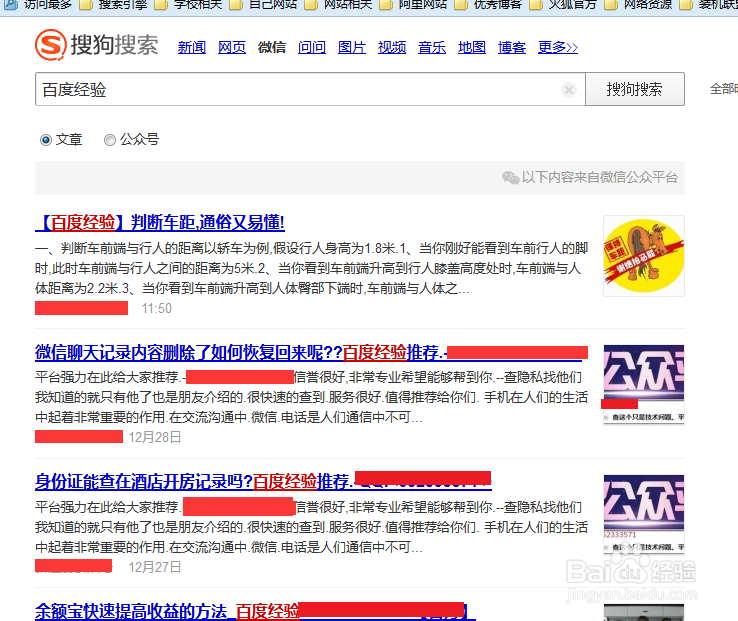Screen dimensions: 738x621
Task: Click the 11:50 timestamp text
Action: [x=157, y=308]
